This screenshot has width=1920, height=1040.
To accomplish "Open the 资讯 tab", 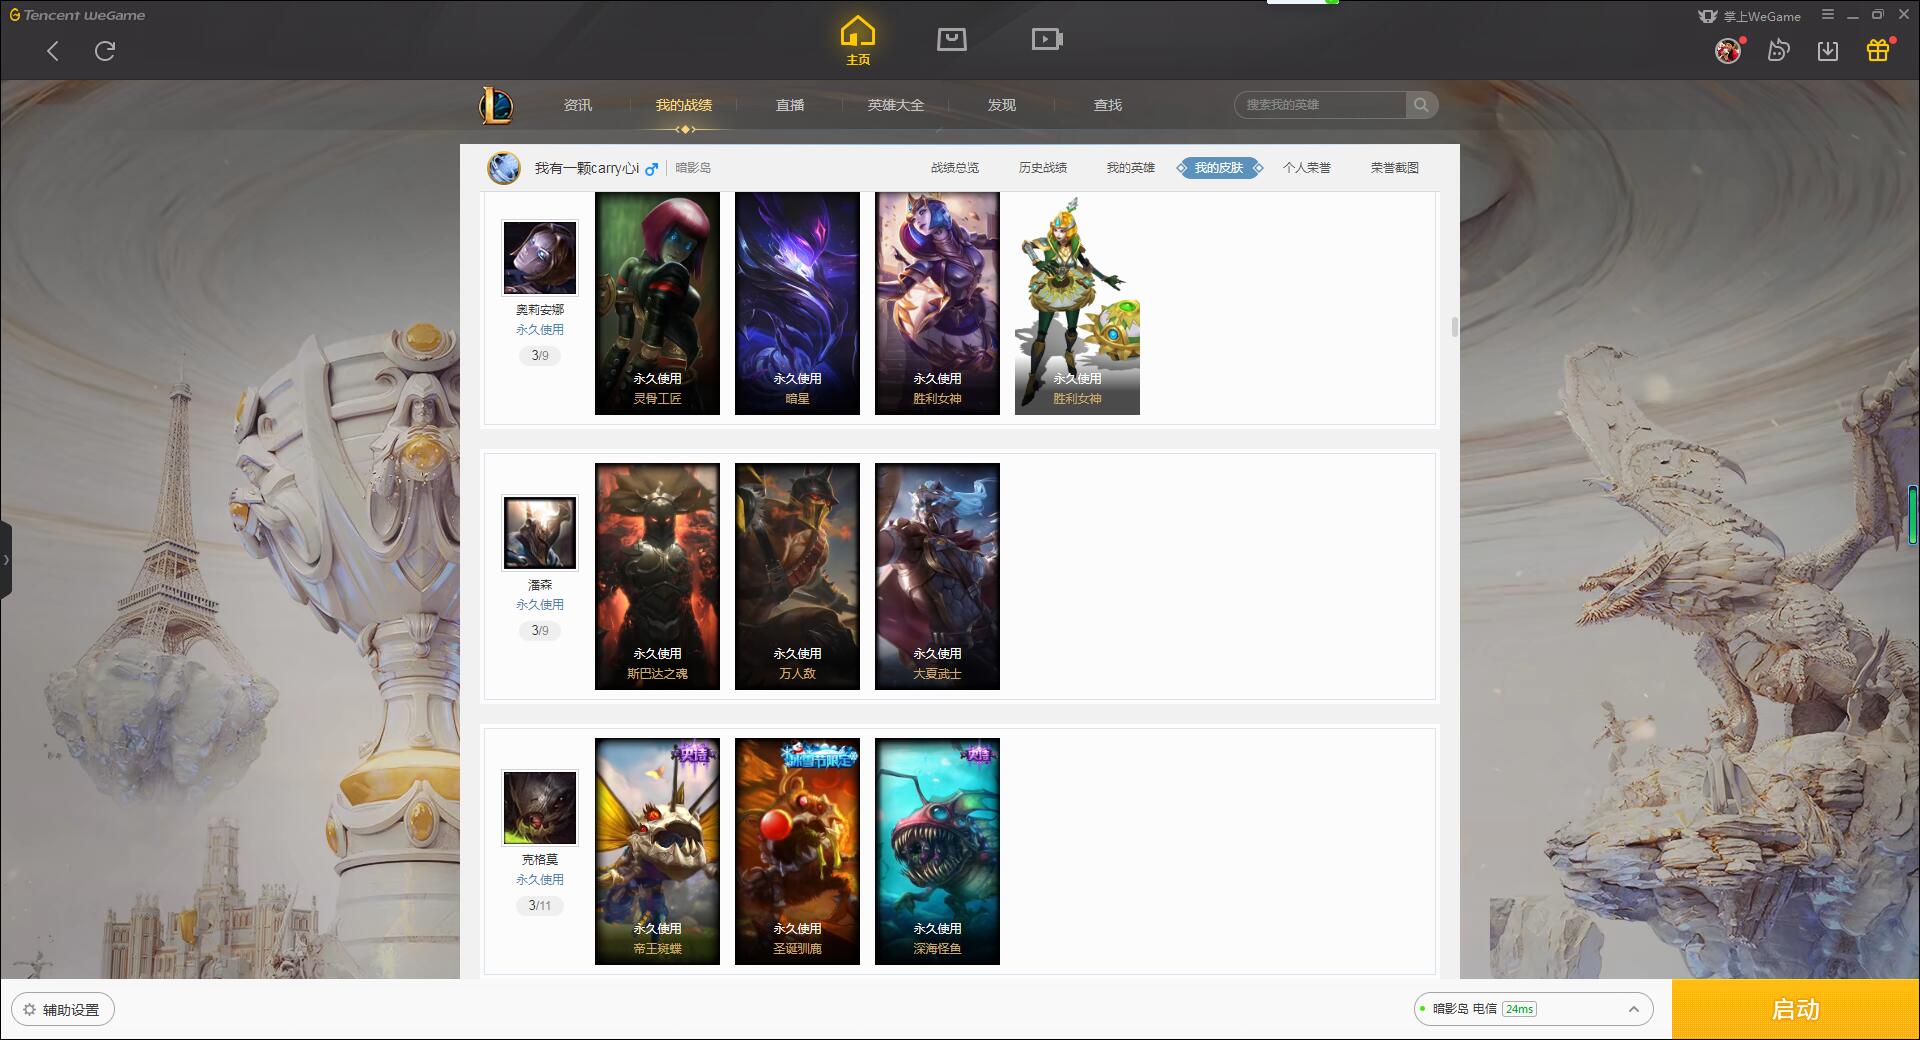I will point(578,105).
